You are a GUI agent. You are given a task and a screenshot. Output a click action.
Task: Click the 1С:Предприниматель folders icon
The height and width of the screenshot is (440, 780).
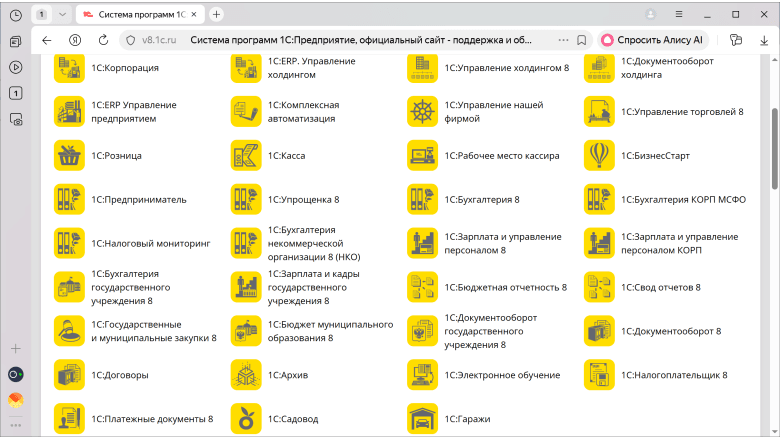[69, 199]
